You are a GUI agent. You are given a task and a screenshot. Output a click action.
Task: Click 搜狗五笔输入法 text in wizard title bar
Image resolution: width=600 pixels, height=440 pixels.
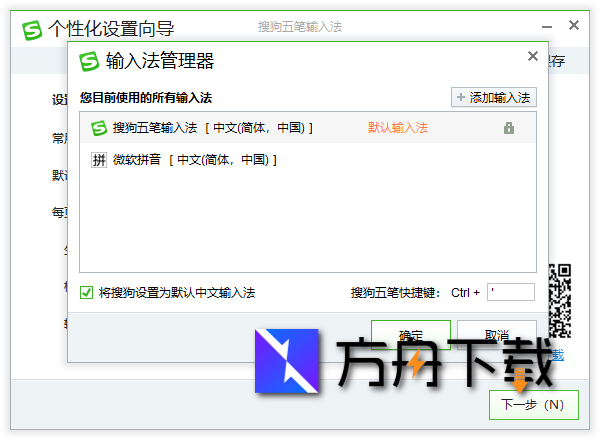(300, 27)
